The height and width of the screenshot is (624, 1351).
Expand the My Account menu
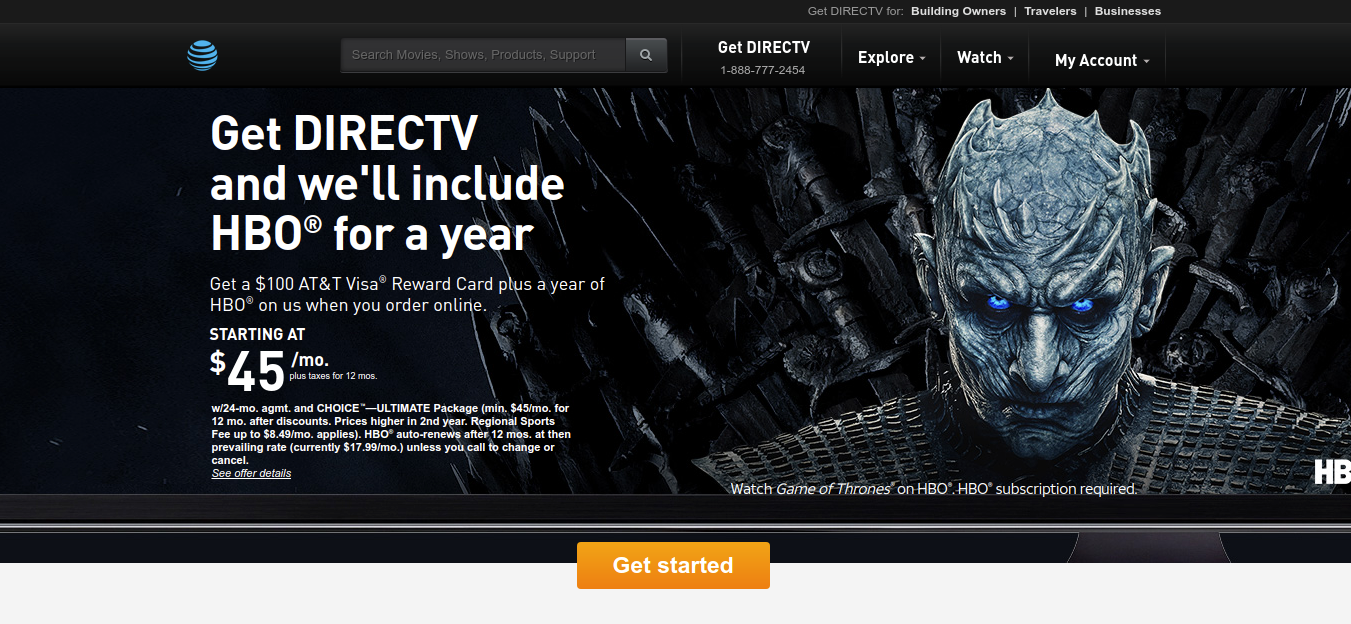pos(1102,60)
